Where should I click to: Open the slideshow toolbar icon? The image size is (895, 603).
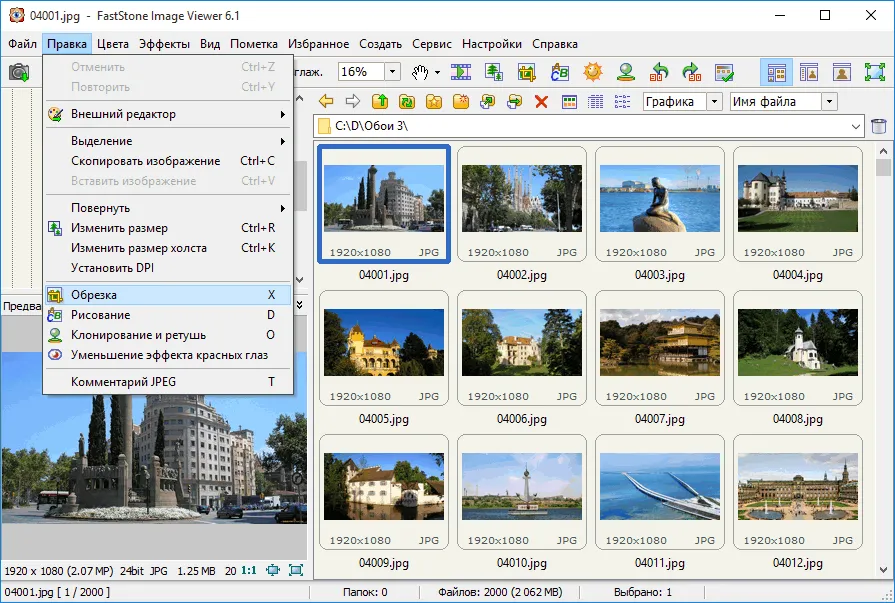pos(461,72)
